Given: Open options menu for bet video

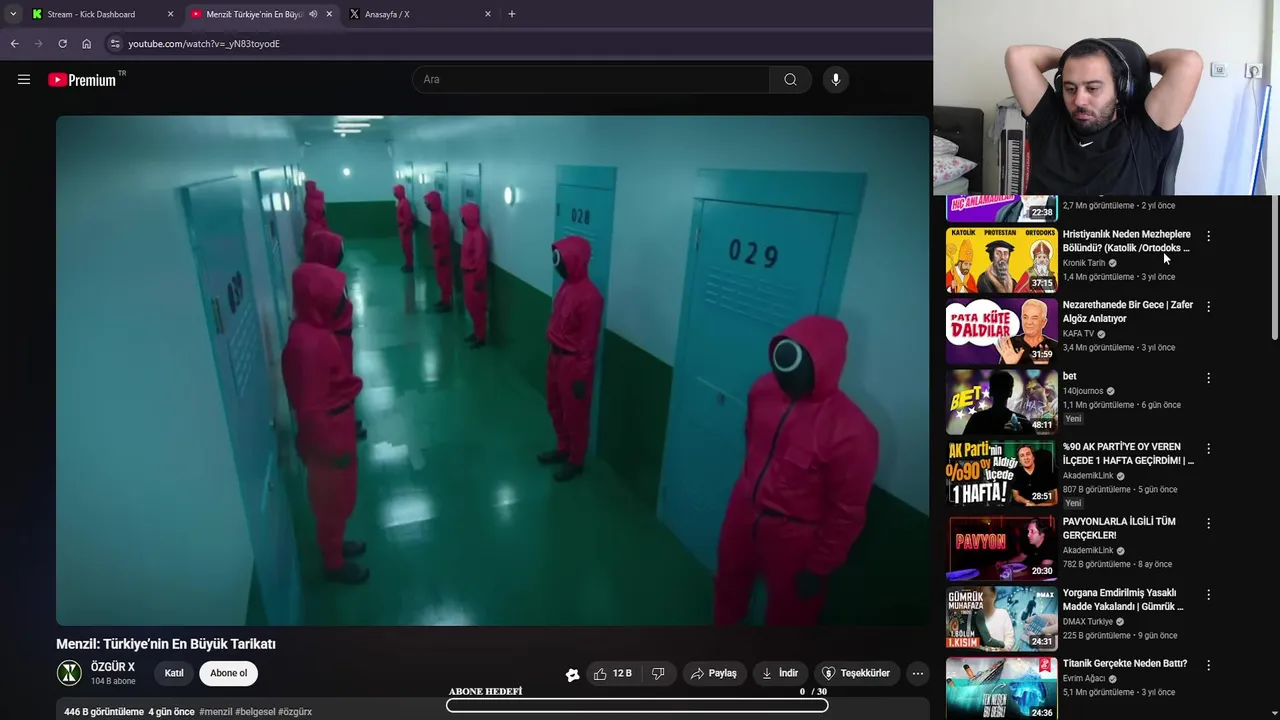Looking at the screenshot, I should 1208,378.
